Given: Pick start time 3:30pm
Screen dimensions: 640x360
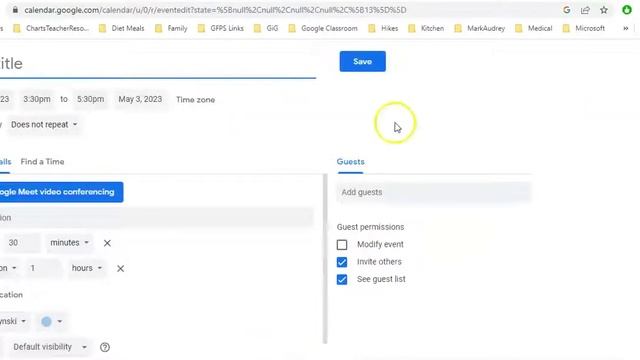Looking at the screenshot, I should (x=37, y=99).
